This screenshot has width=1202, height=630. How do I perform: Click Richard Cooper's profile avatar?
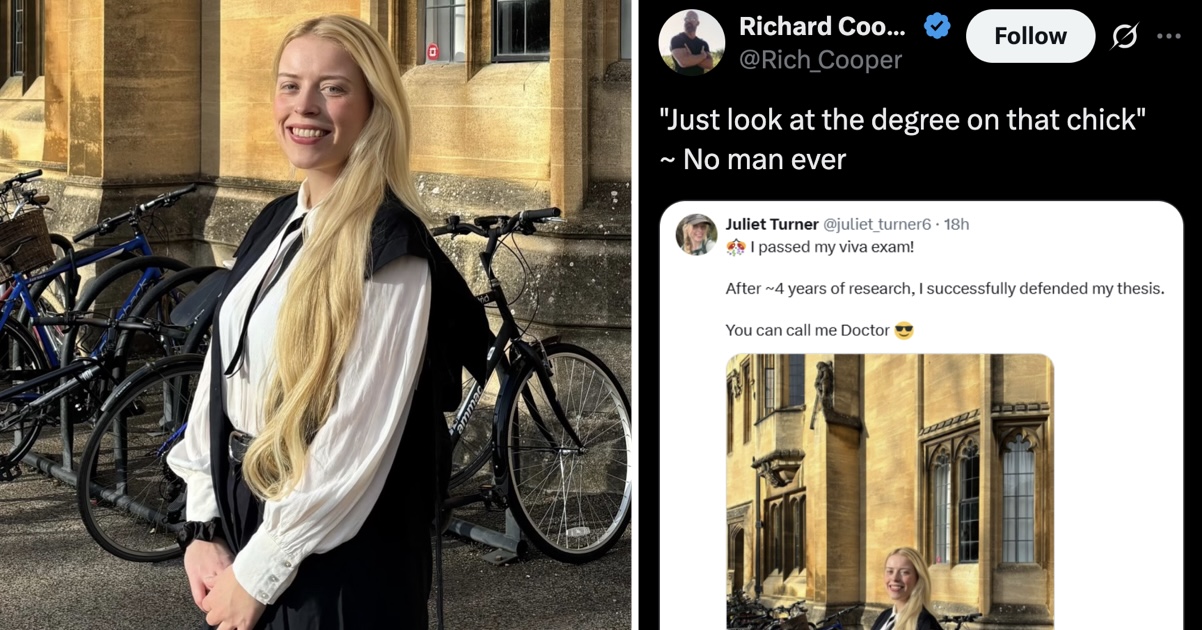click(691, 41)
